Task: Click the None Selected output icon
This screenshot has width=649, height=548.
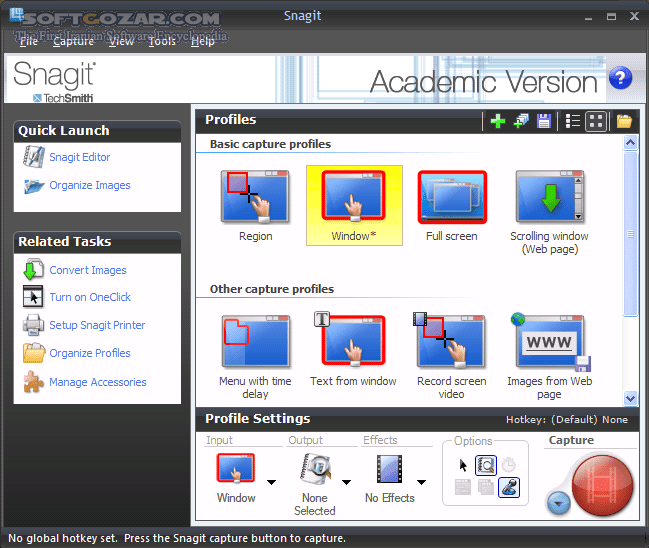Action: tap(315, 469)
